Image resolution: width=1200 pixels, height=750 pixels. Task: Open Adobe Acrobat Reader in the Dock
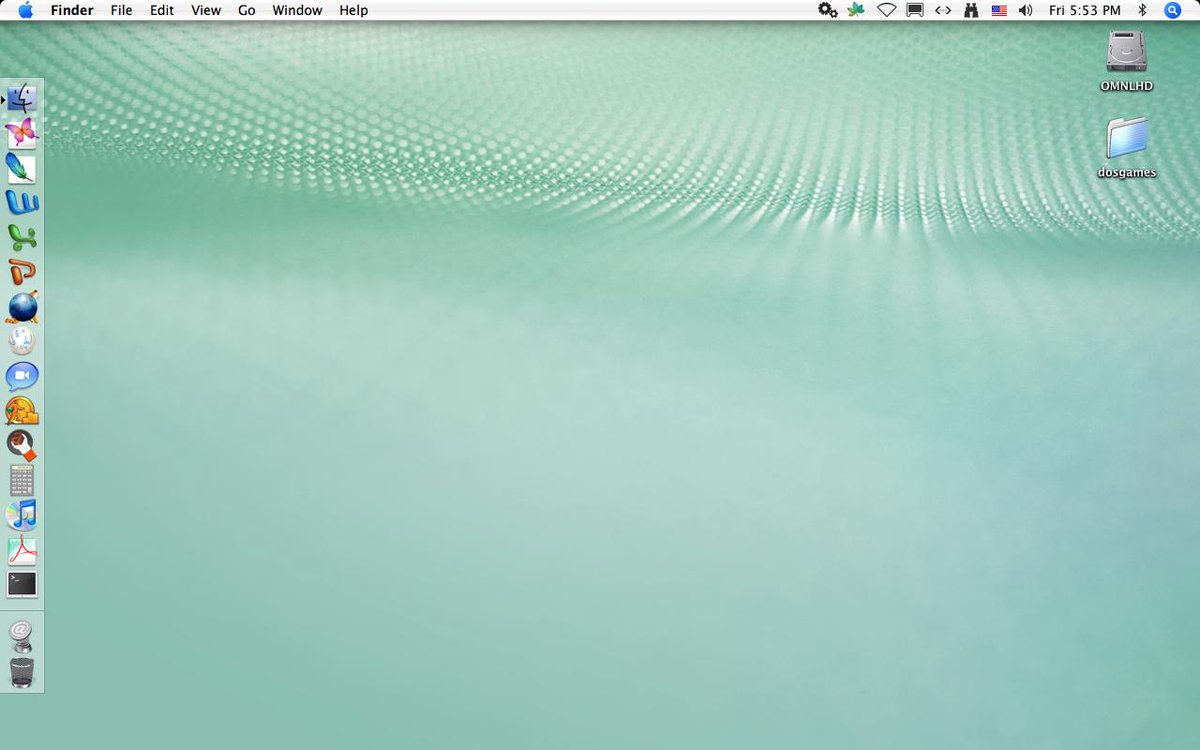pos(22,548)
